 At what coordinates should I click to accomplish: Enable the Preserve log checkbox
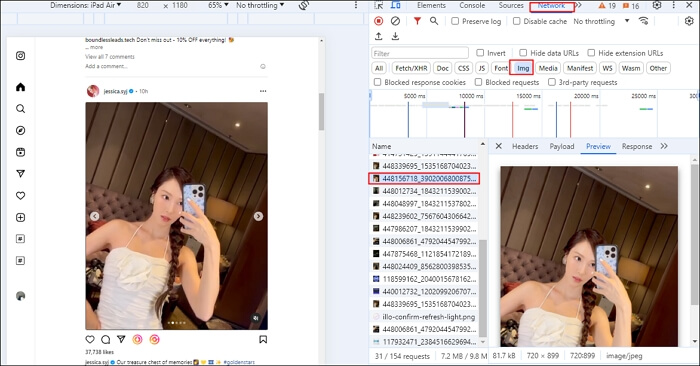[x=455, y=21]
